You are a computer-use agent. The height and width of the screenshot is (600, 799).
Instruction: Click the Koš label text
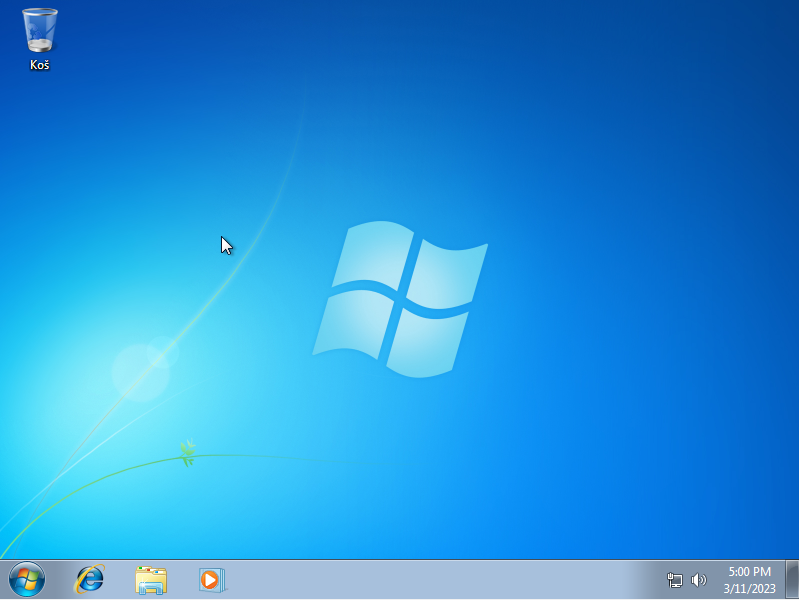(x=40, y=65)
